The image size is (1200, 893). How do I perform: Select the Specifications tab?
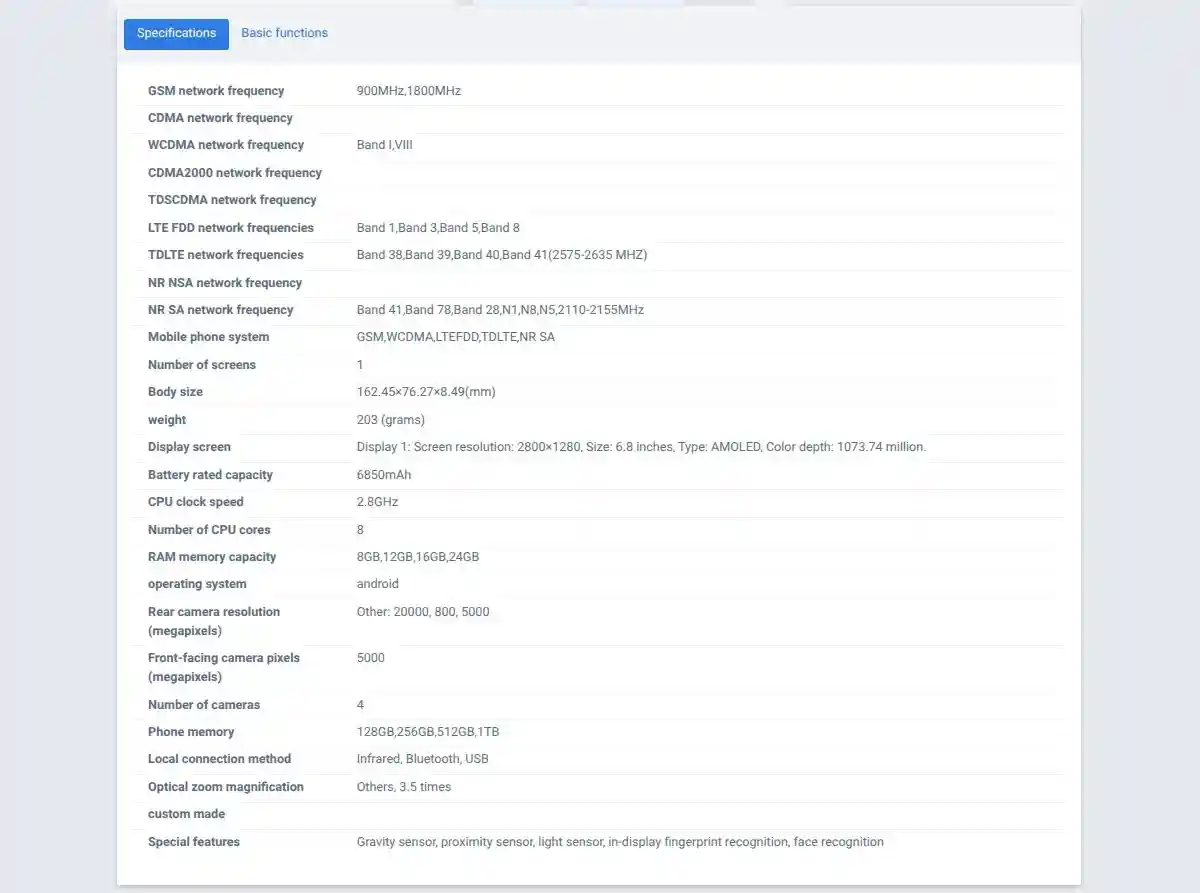coord(176,33)
